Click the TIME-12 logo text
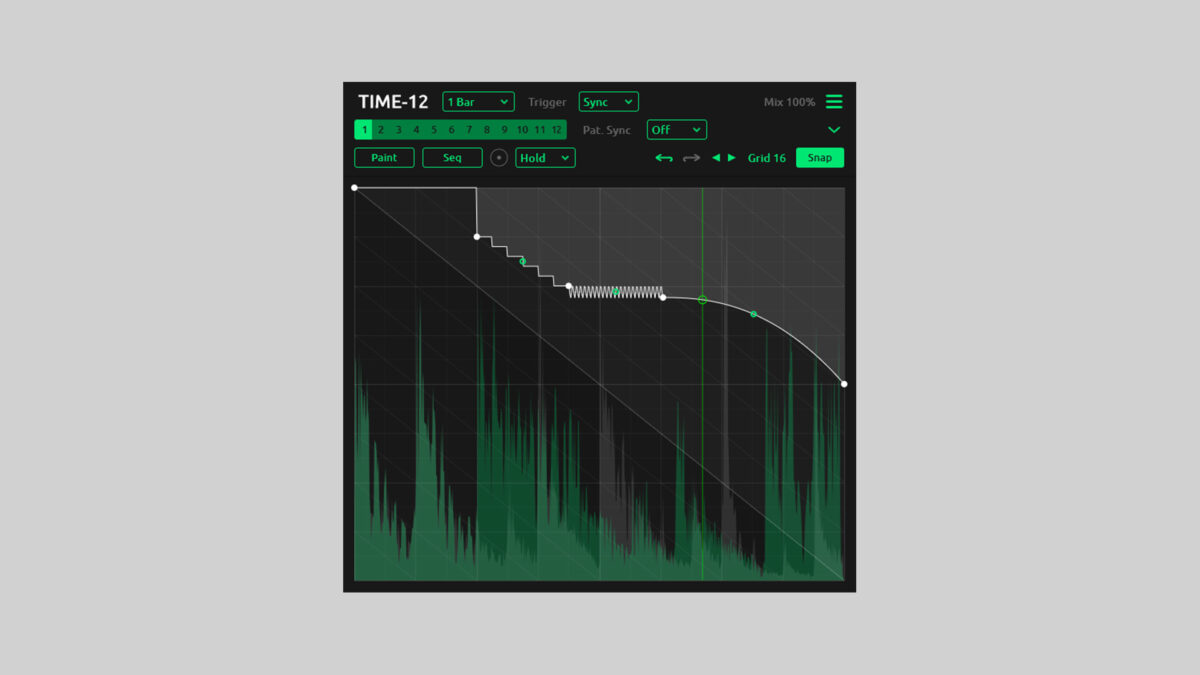This screenshot has width=1200, height=675. tap(393, 101)
